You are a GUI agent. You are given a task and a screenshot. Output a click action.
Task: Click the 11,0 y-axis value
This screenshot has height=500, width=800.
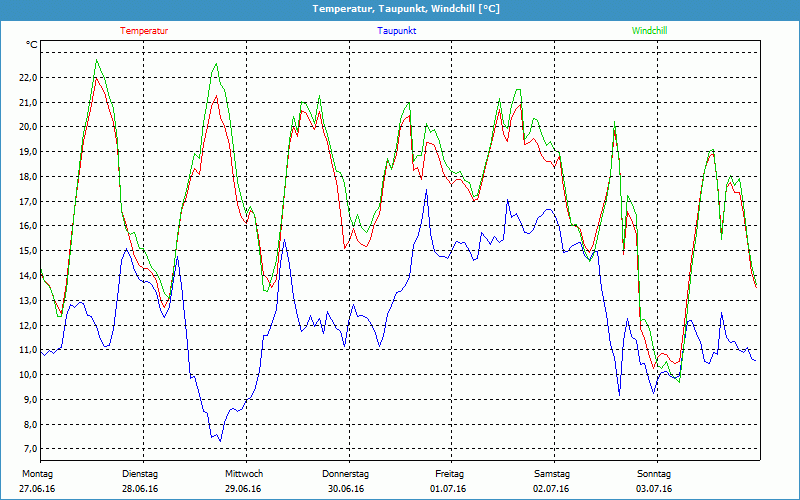click(28, 350)
